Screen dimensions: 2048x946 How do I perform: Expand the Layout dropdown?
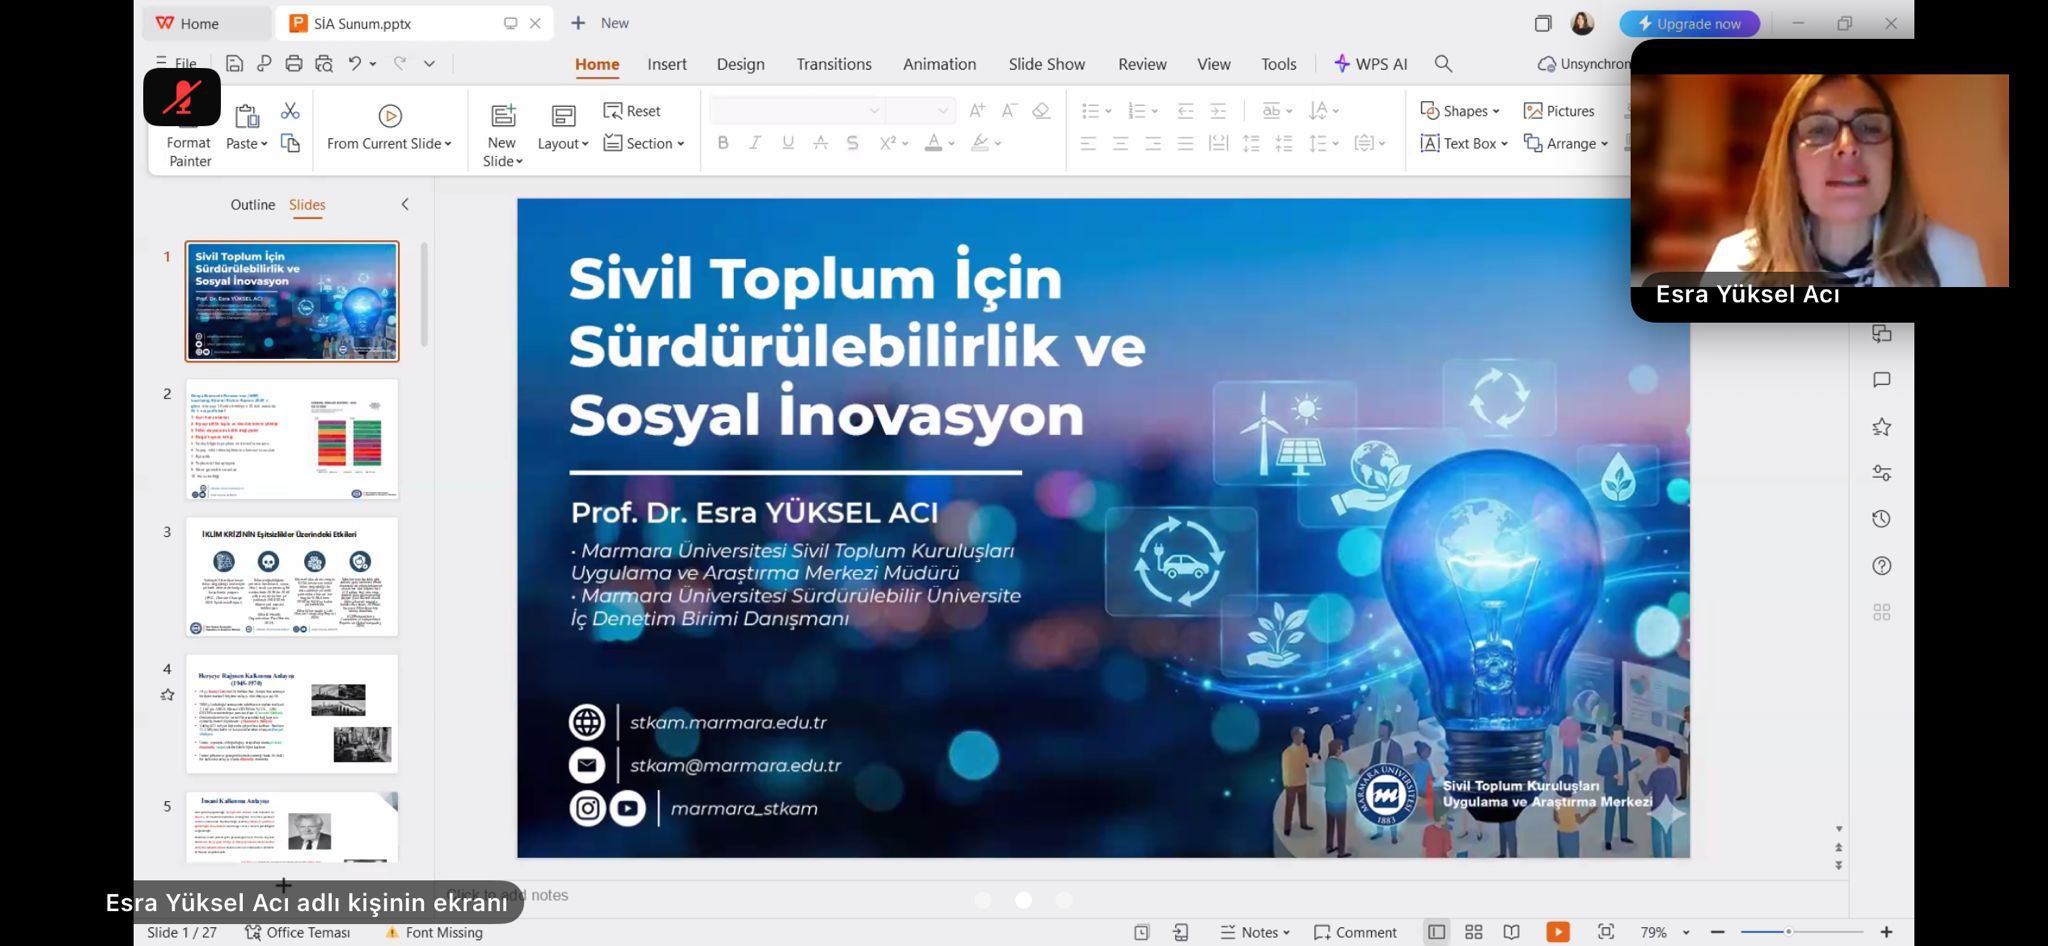[x=563, y=143]
